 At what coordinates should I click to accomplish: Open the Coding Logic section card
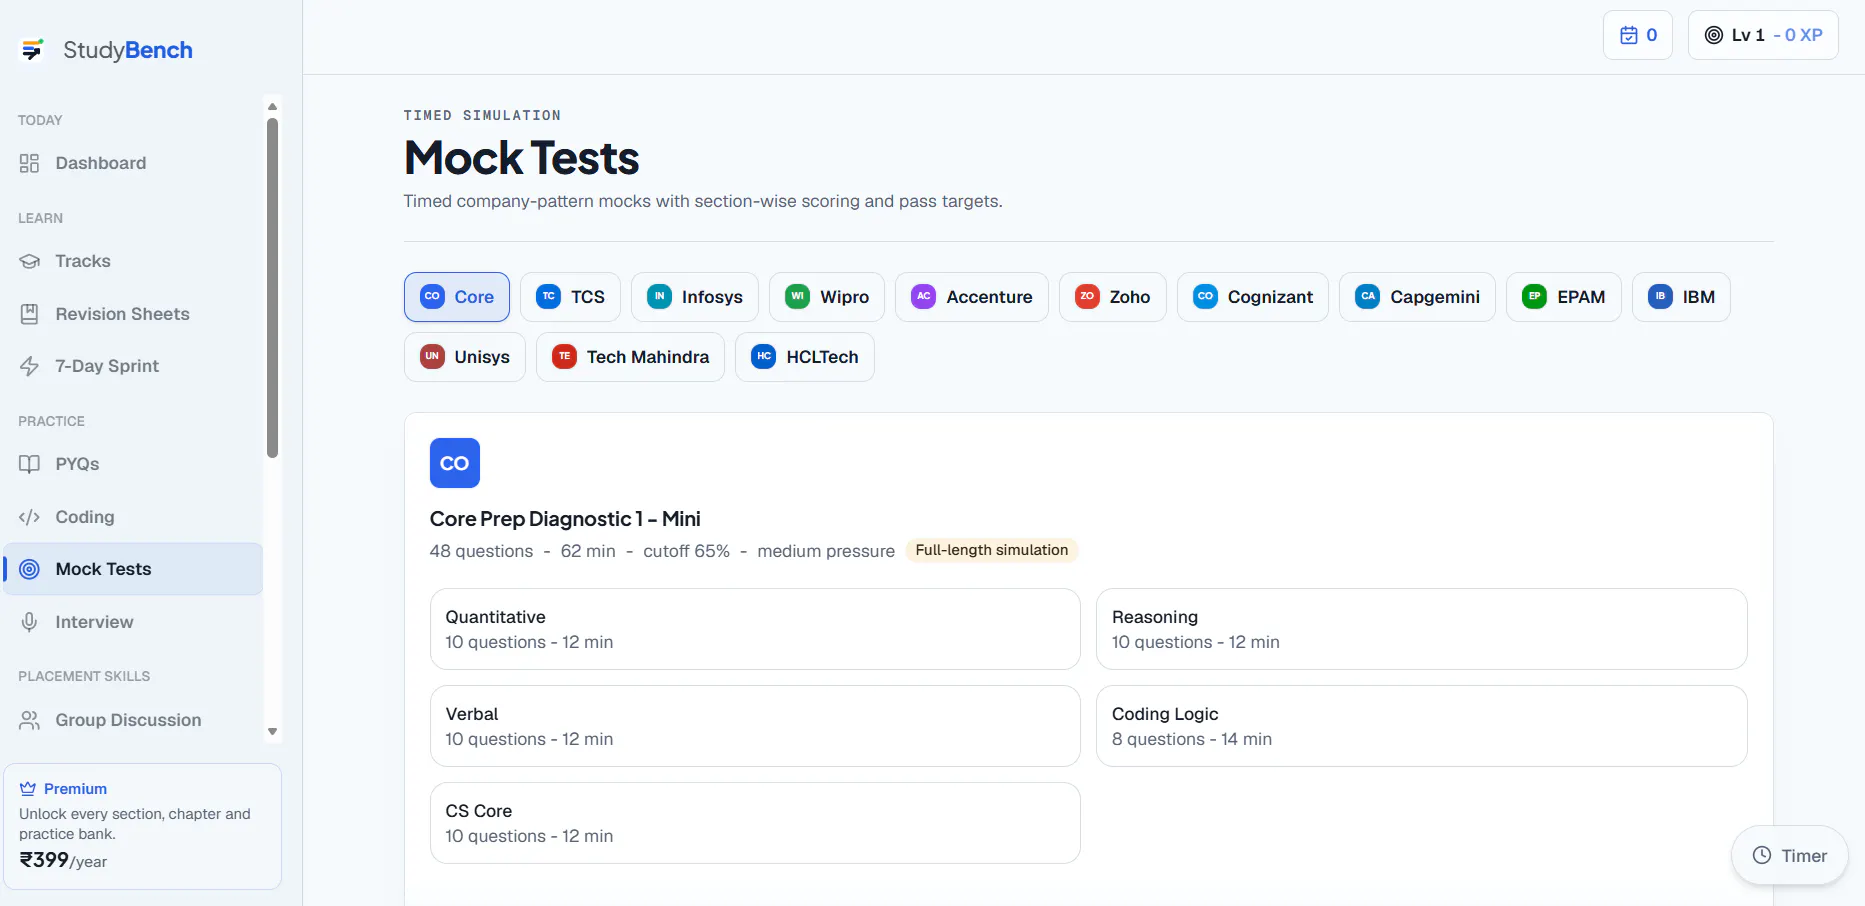point(1422,726)
